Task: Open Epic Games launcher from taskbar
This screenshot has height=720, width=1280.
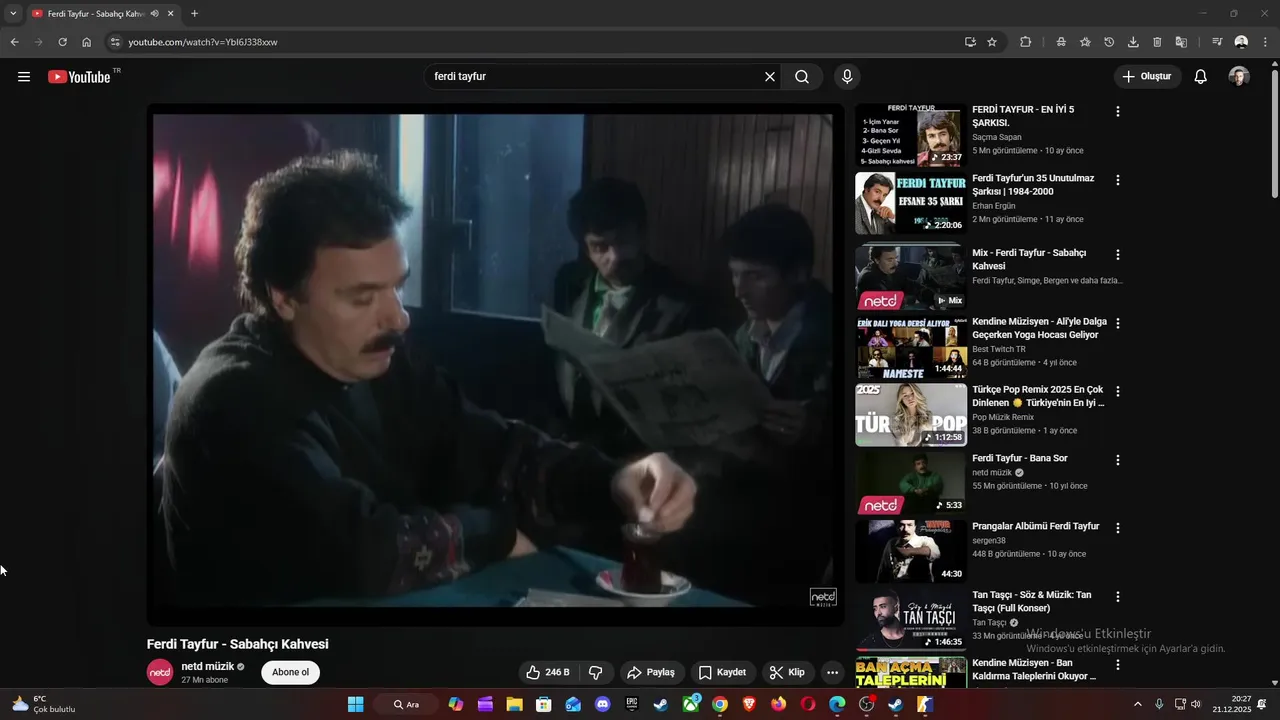Action: 632,704
